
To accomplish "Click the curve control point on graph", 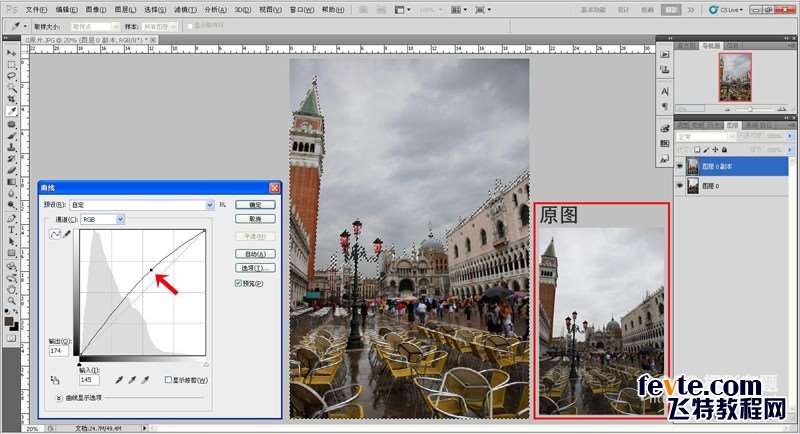I will [152, 270].
